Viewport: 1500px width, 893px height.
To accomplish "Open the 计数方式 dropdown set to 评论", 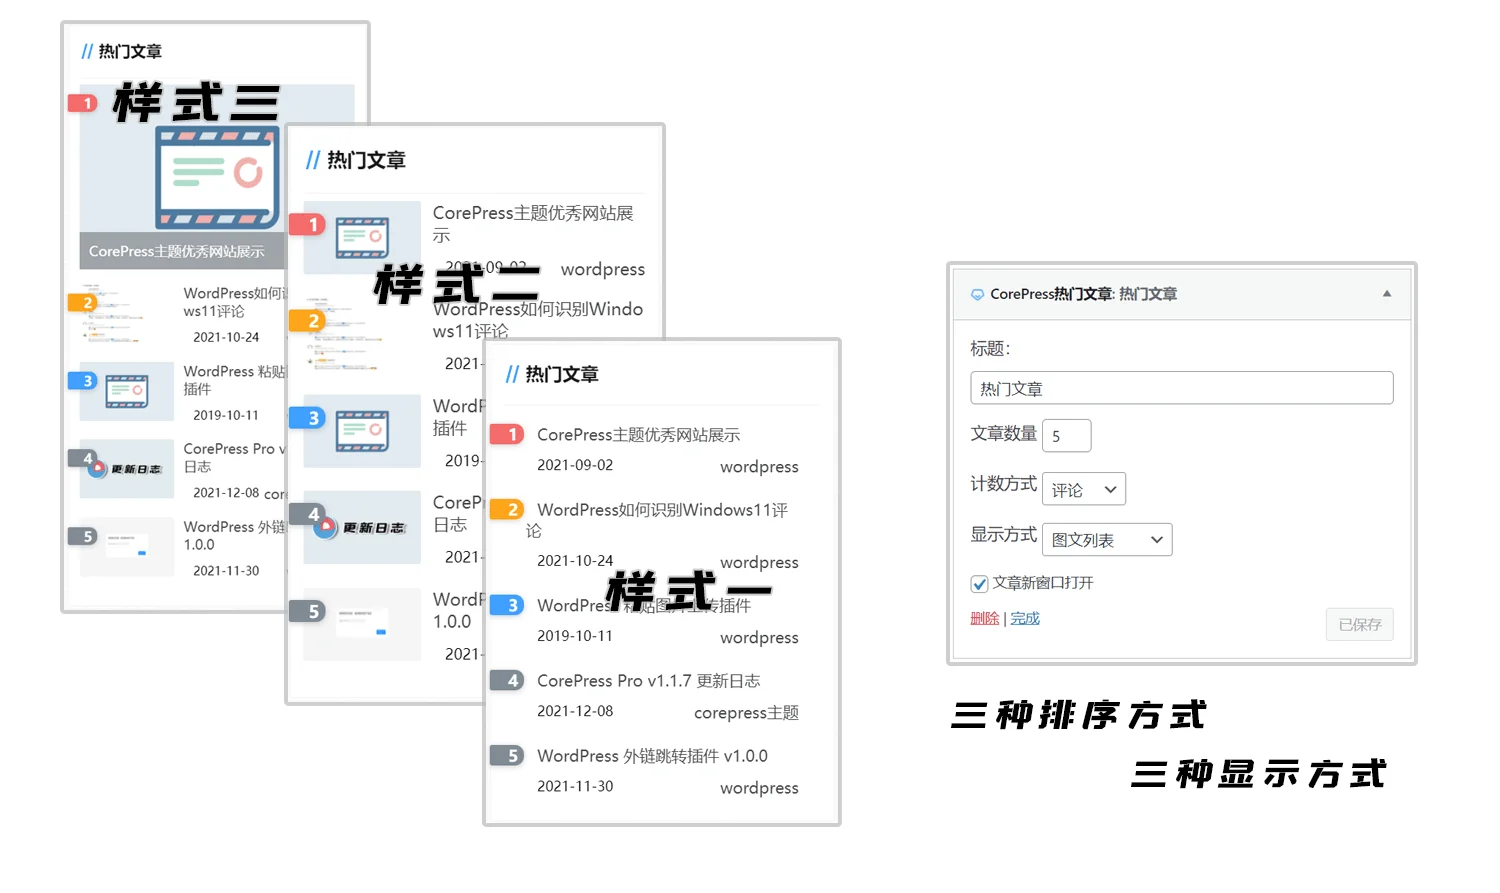I will pos(1084,489).
